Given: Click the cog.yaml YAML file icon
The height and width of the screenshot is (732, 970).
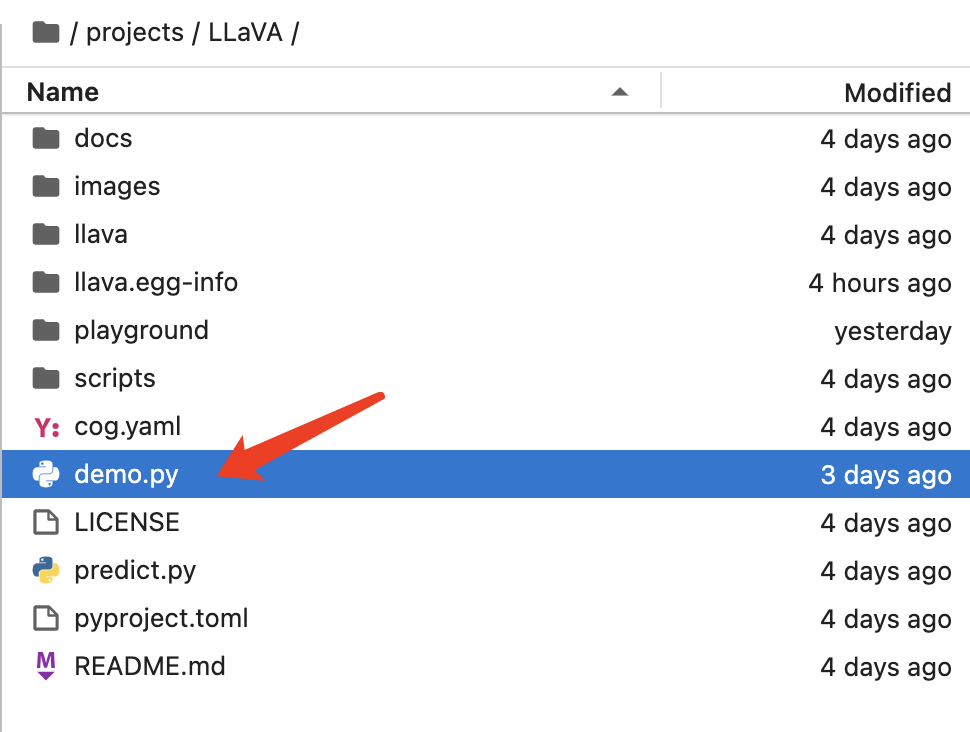Looking at the screenshot, I should click(x=46, y=427).
